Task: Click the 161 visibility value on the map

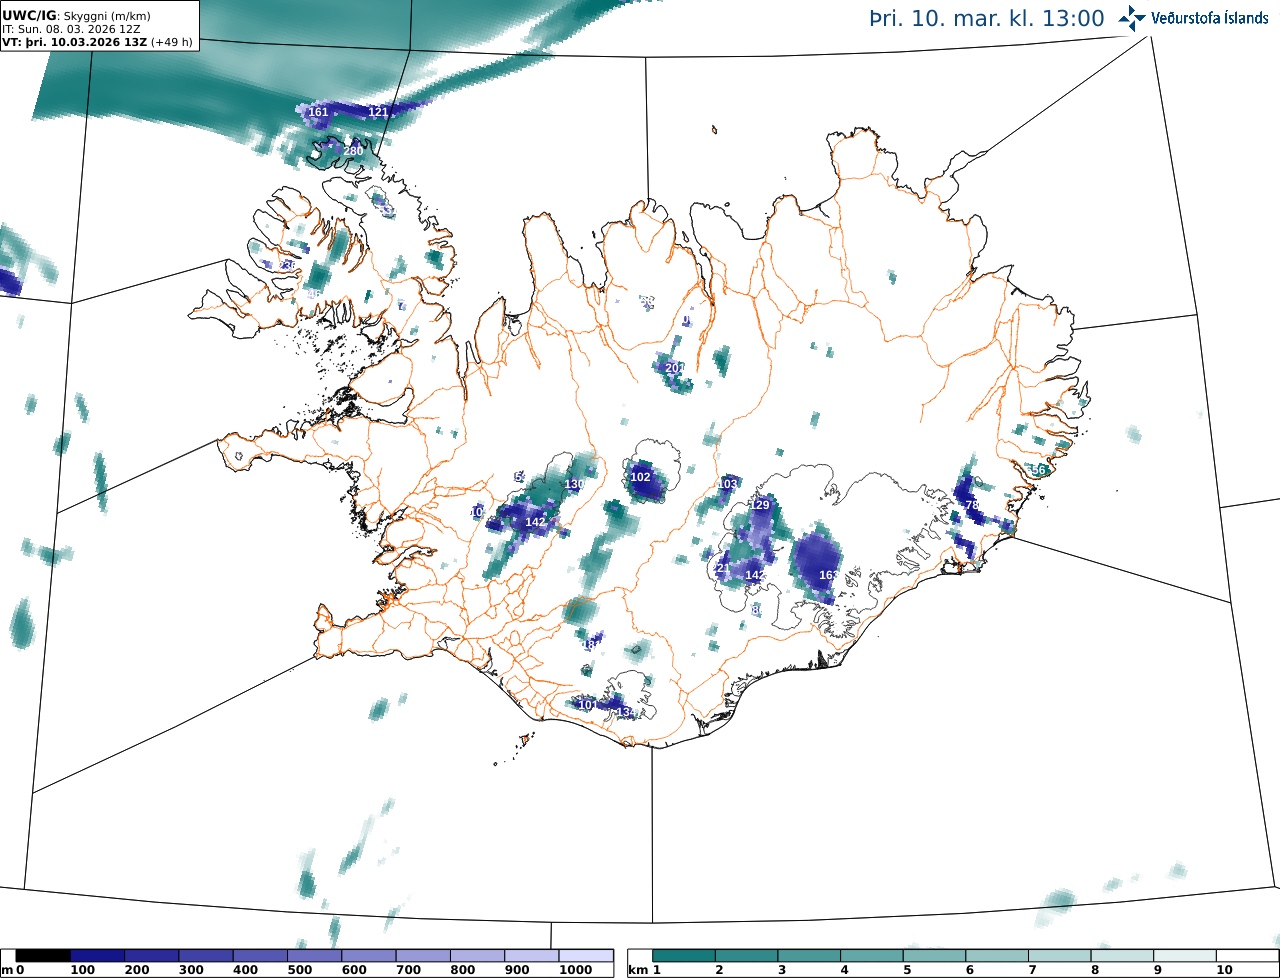Action: (x=318, y=112)
